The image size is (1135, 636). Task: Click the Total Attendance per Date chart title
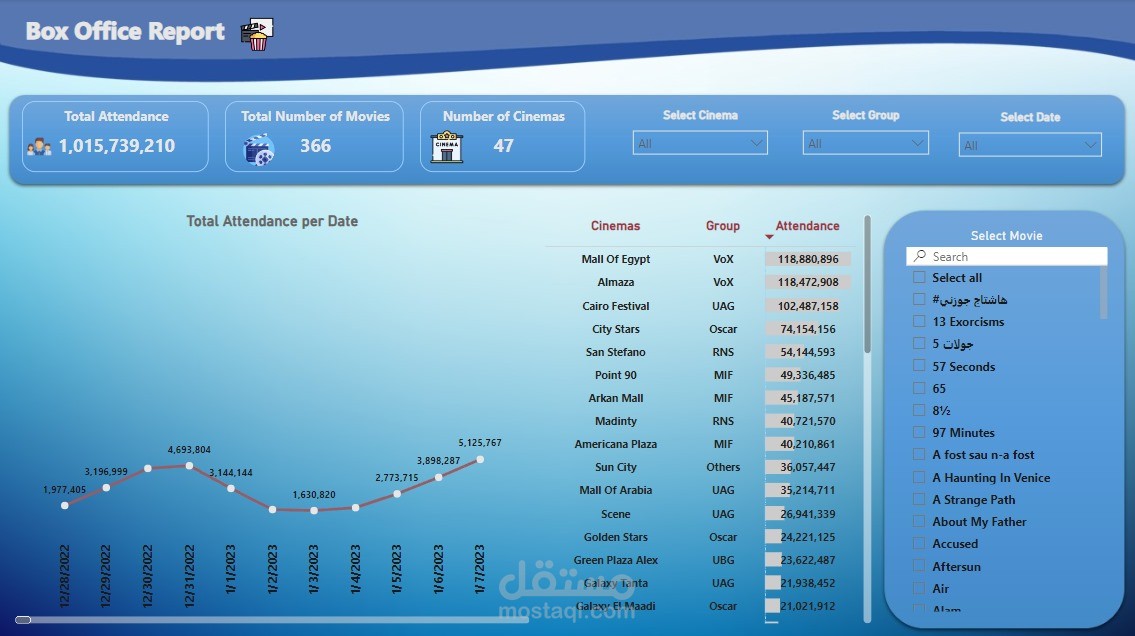272,221
